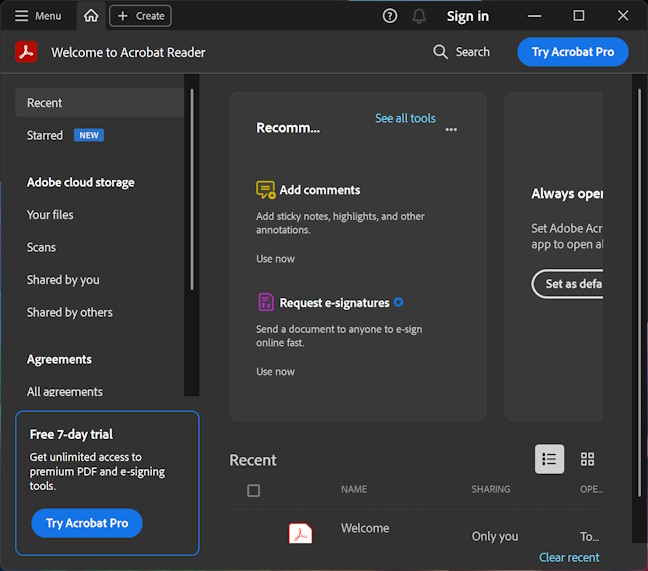Click Try Acrobat Pro in header
The height and width of the screenshot is (571, 648).
point(573,52)
